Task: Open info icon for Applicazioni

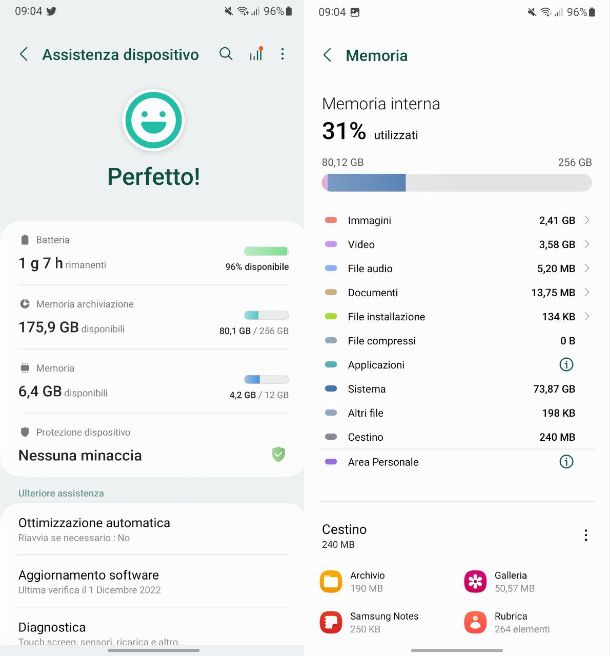Action: click(x=566, y=365)
